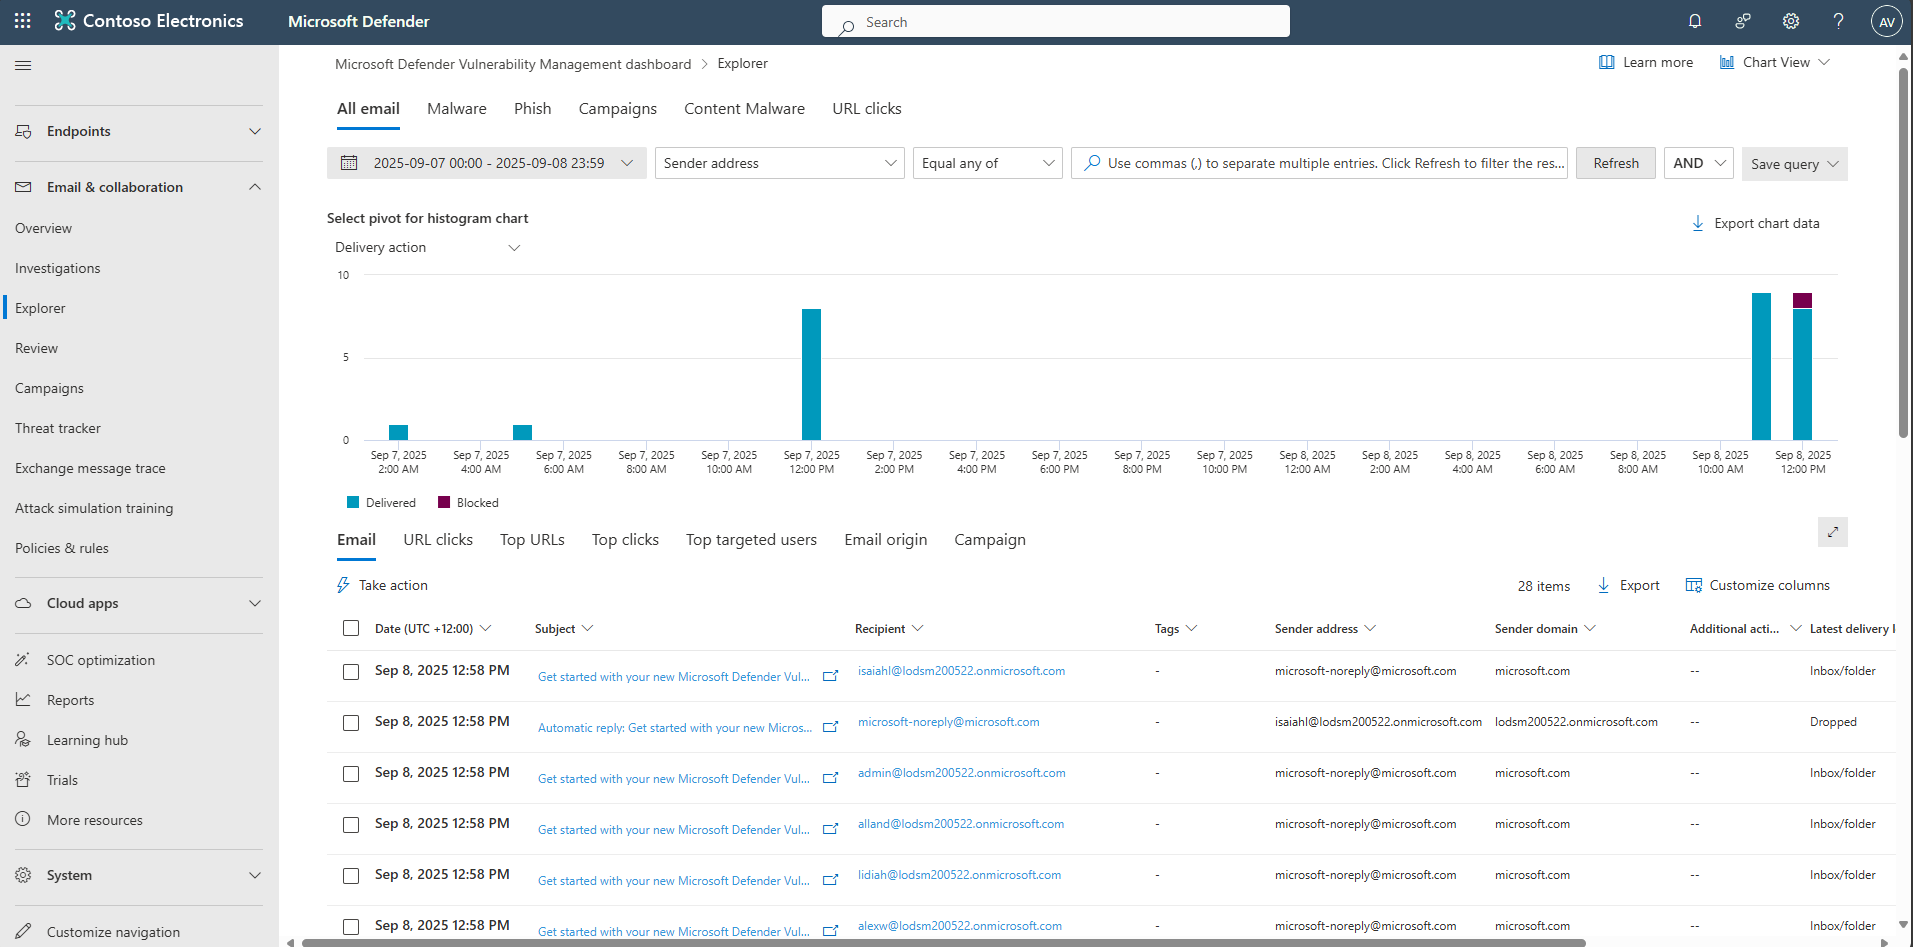Image resolution: width=1913 pixels, height=947 pixels.
Task: Click the SOC optimization icon
Action: [x=23, y=660]
